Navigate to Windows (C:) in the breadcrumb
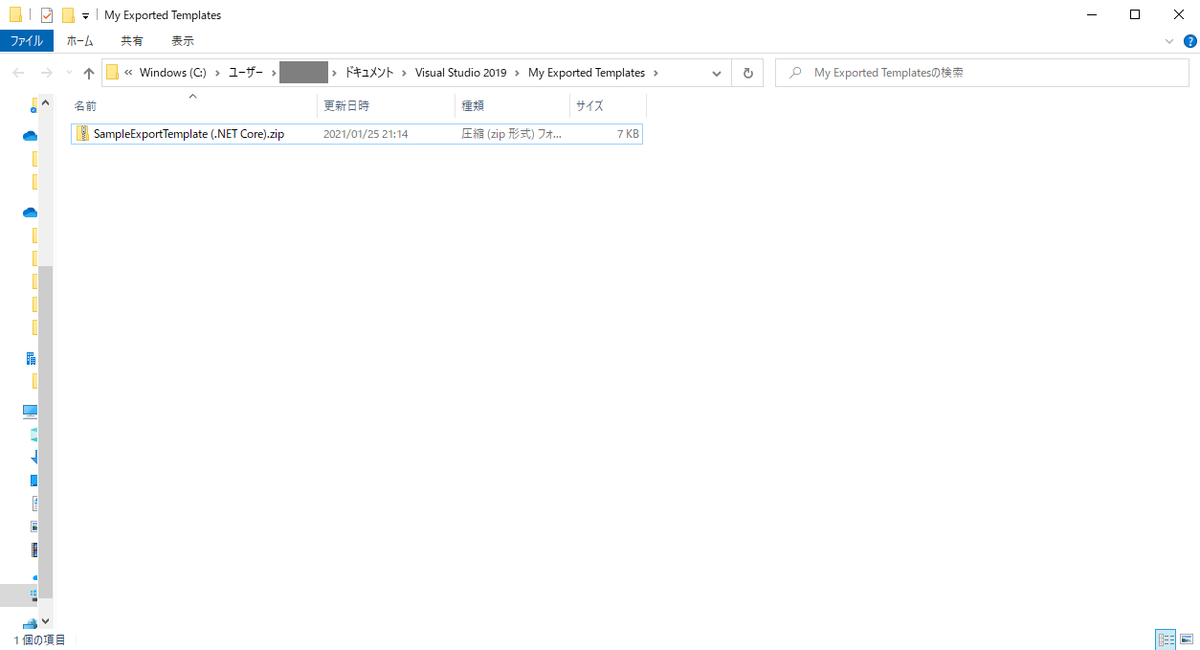Image resolution: width=1200 pixels, height=650 pixels. (173, 73)
